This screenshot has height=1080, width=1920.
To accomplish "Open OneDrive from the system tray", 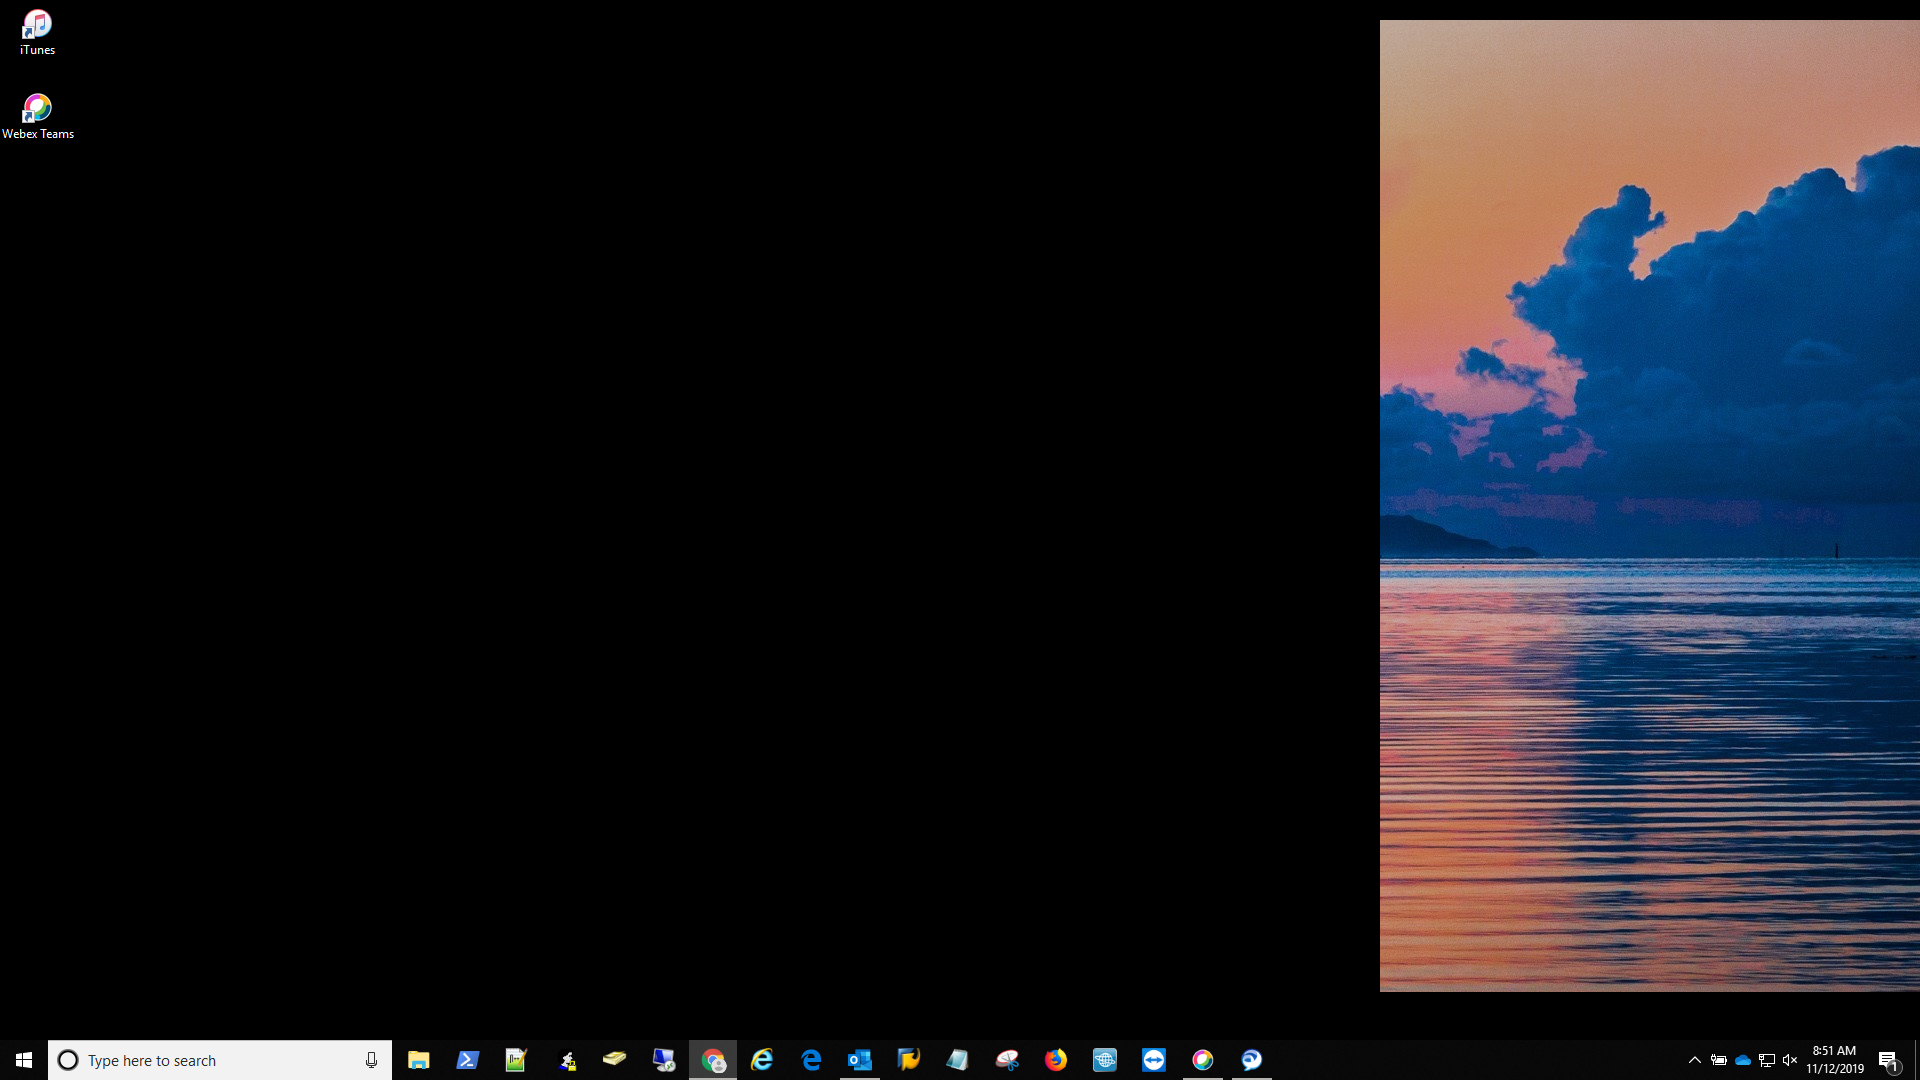I will tap(1743, 1060).
